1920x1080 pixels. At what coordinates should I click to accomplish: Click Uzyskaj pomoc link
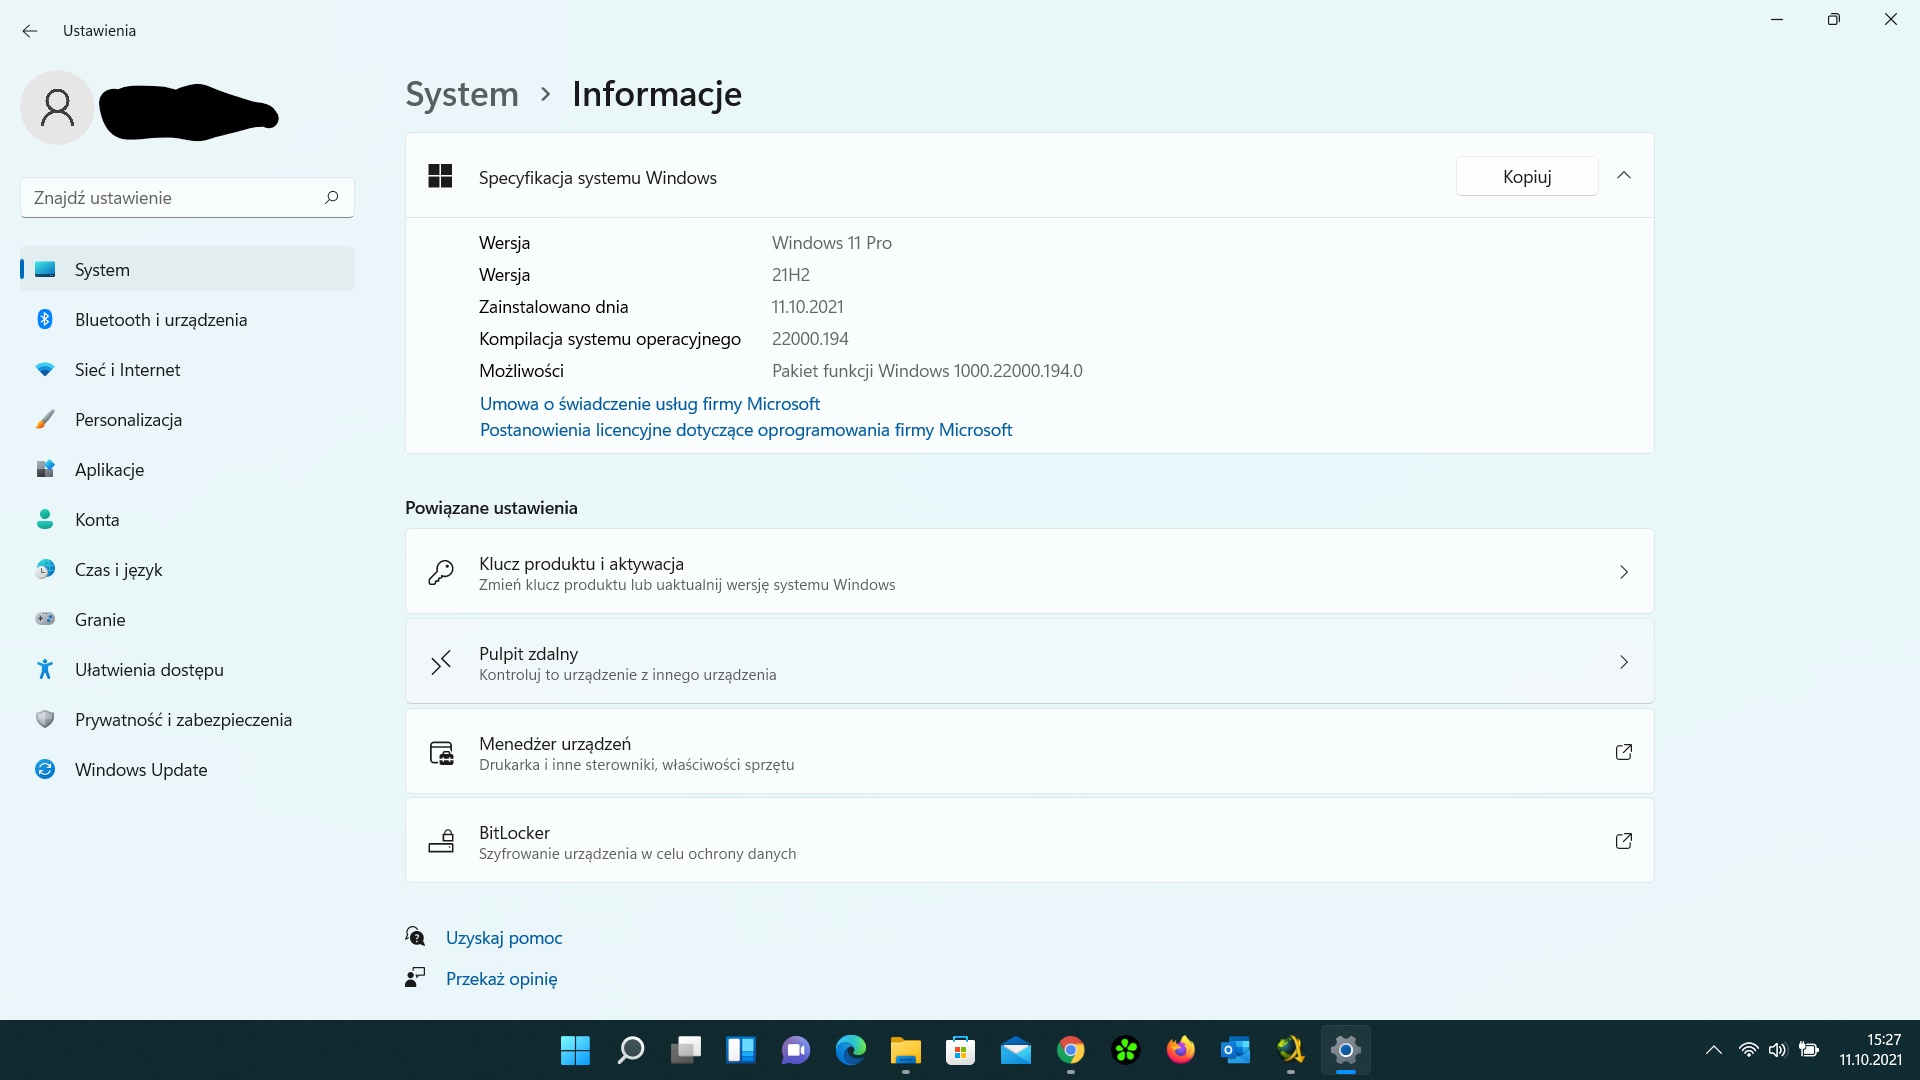pos(504,937)
